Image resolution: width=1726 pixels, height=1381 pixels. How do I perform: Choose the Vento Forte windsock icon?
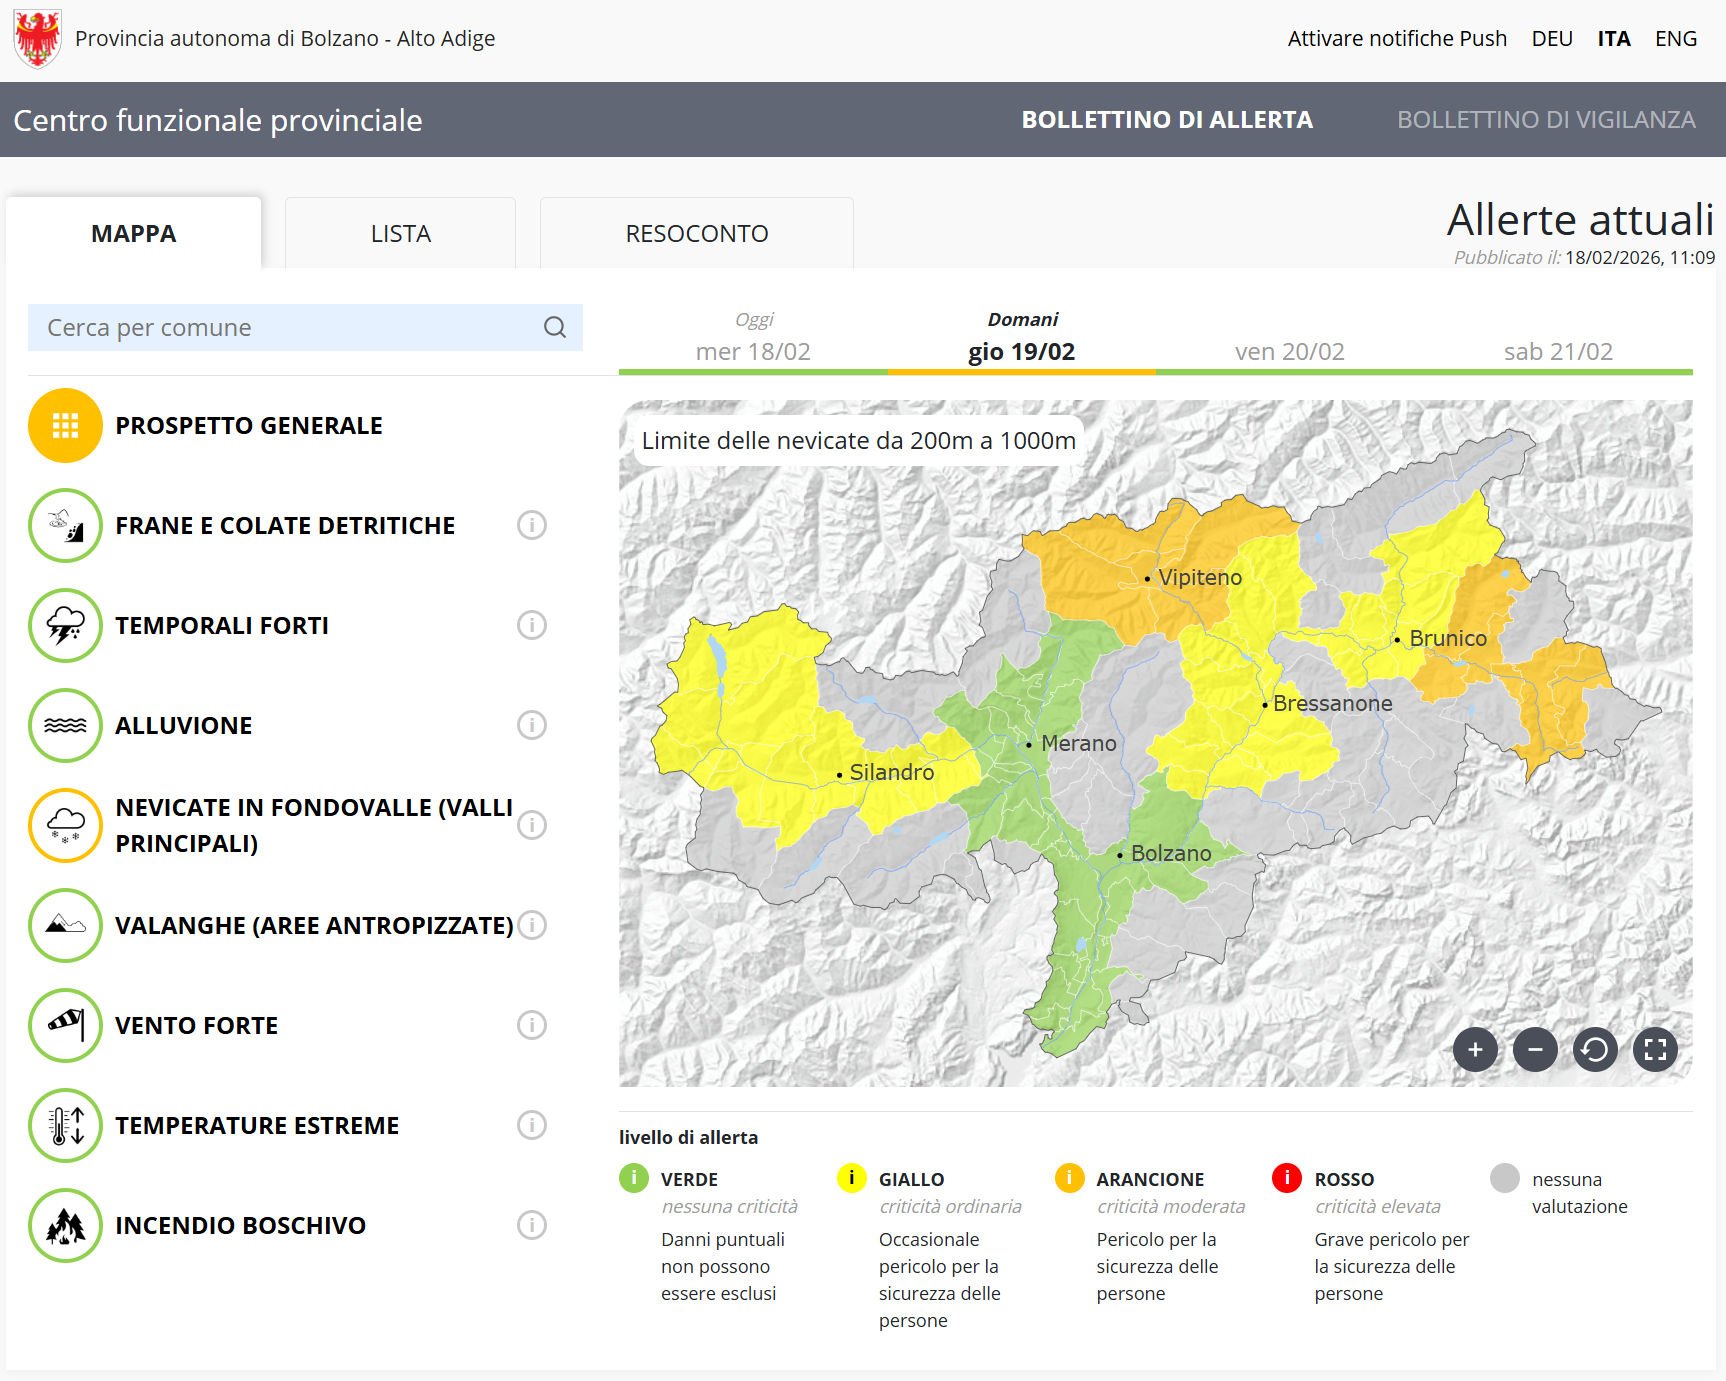click(65, 1026)
